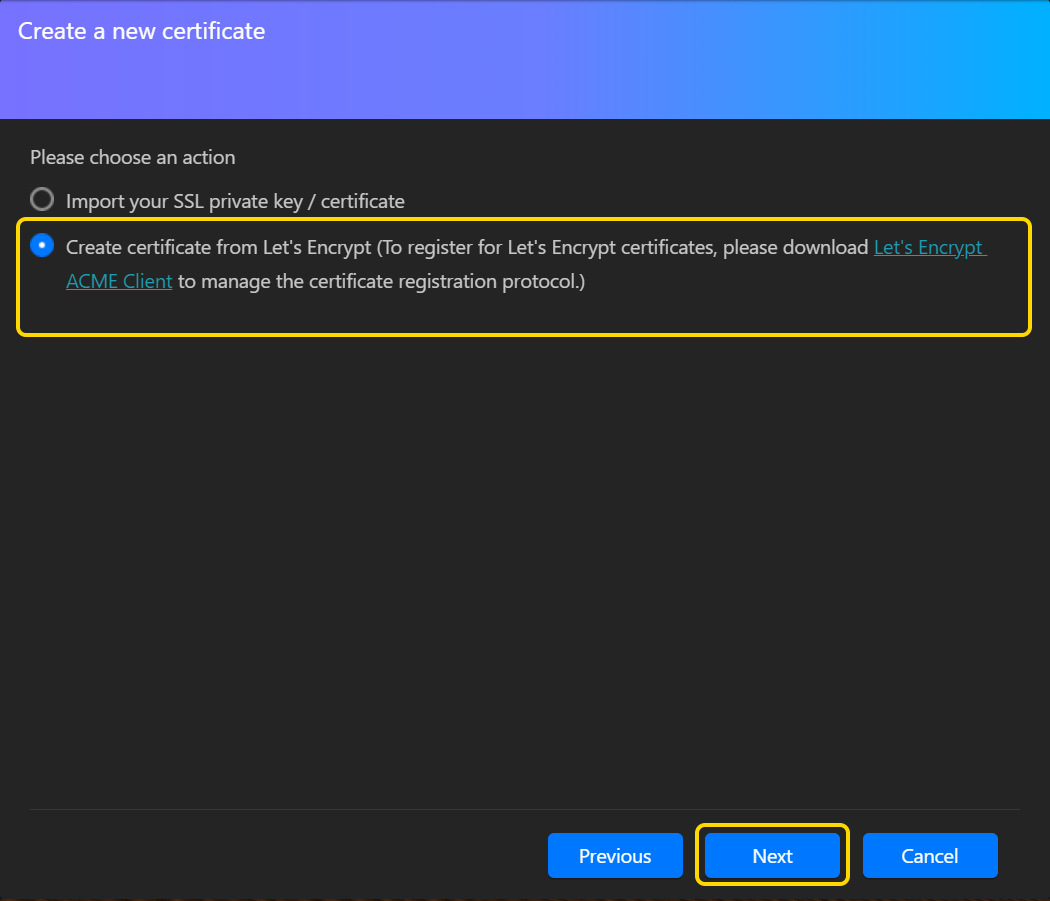Select Import your SSL private key radio
Image resolution: width=1050 pixels, height=901 pixels.
pos(42,200)
